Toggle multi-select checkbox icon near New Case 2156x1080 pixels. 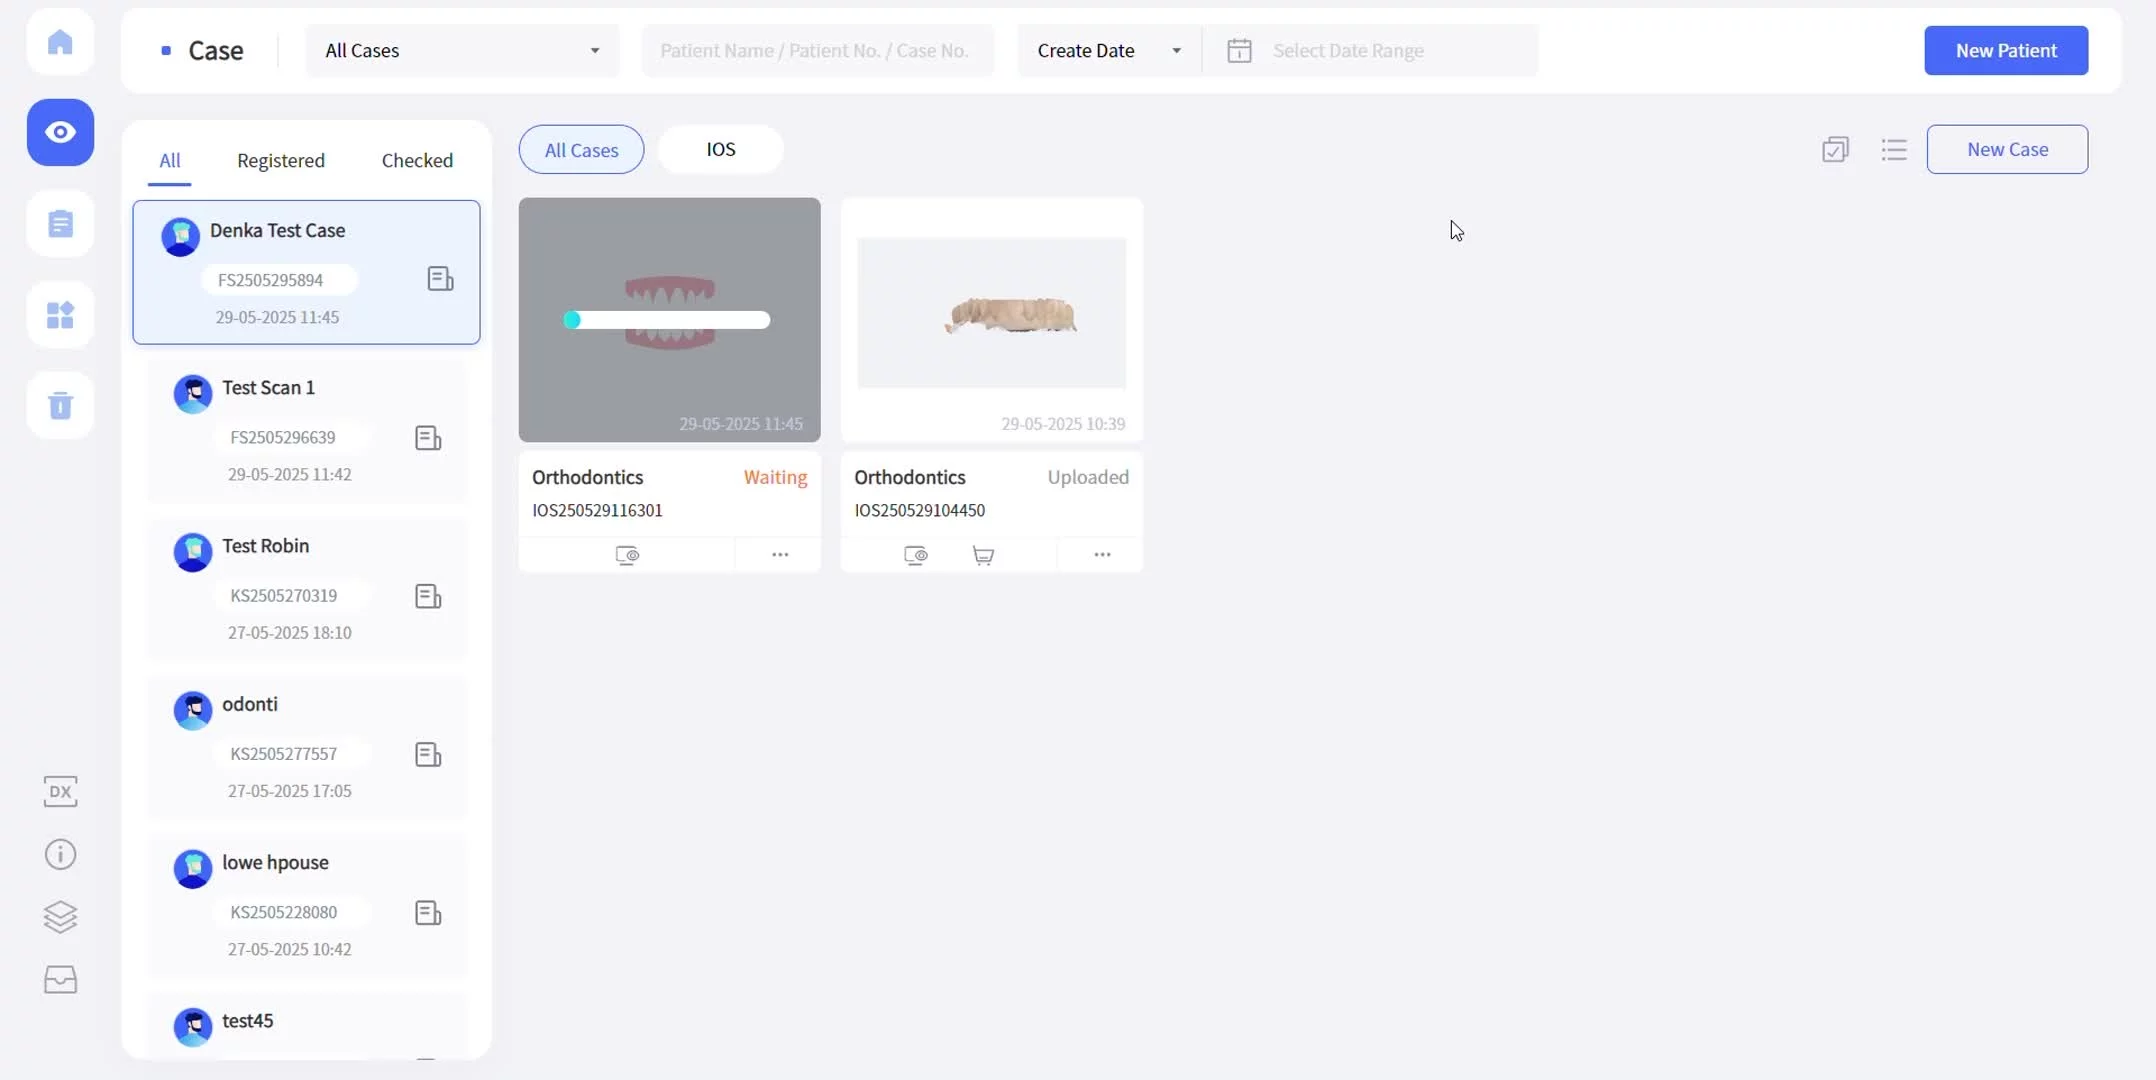click(1835, 150)
